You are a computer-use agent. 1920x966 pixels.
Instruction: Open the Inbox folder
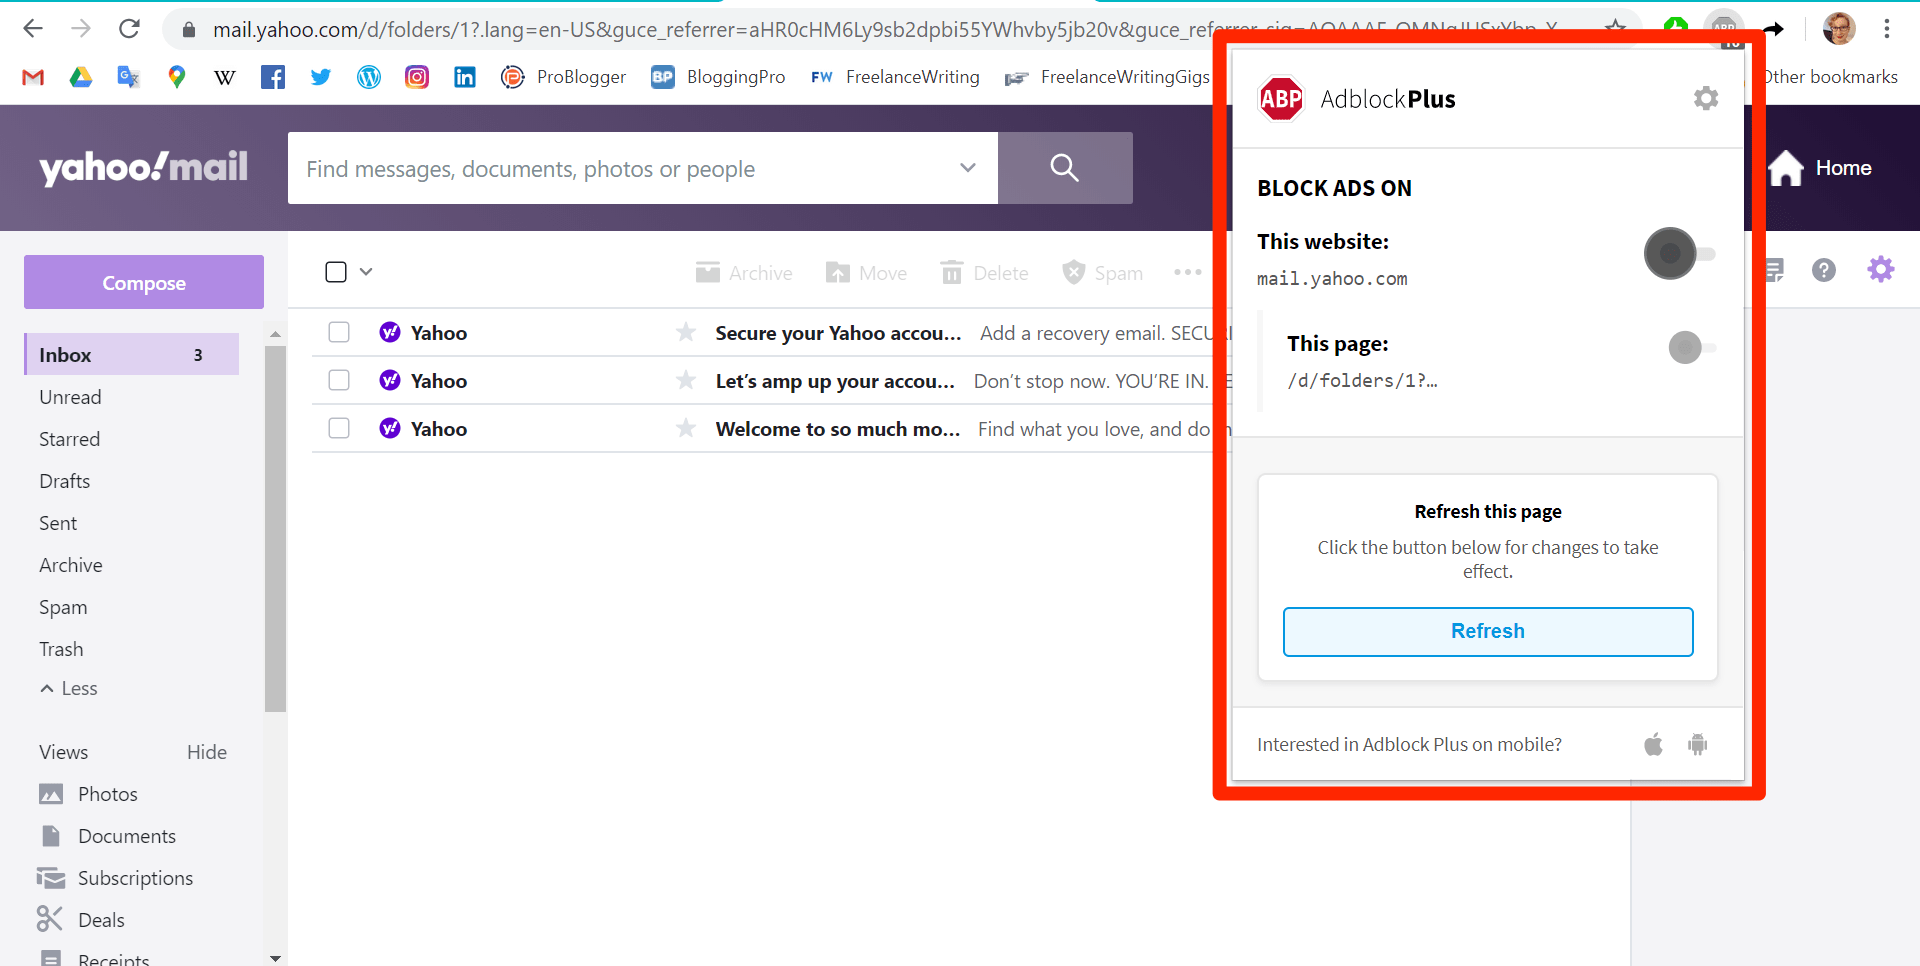point(131,354)
